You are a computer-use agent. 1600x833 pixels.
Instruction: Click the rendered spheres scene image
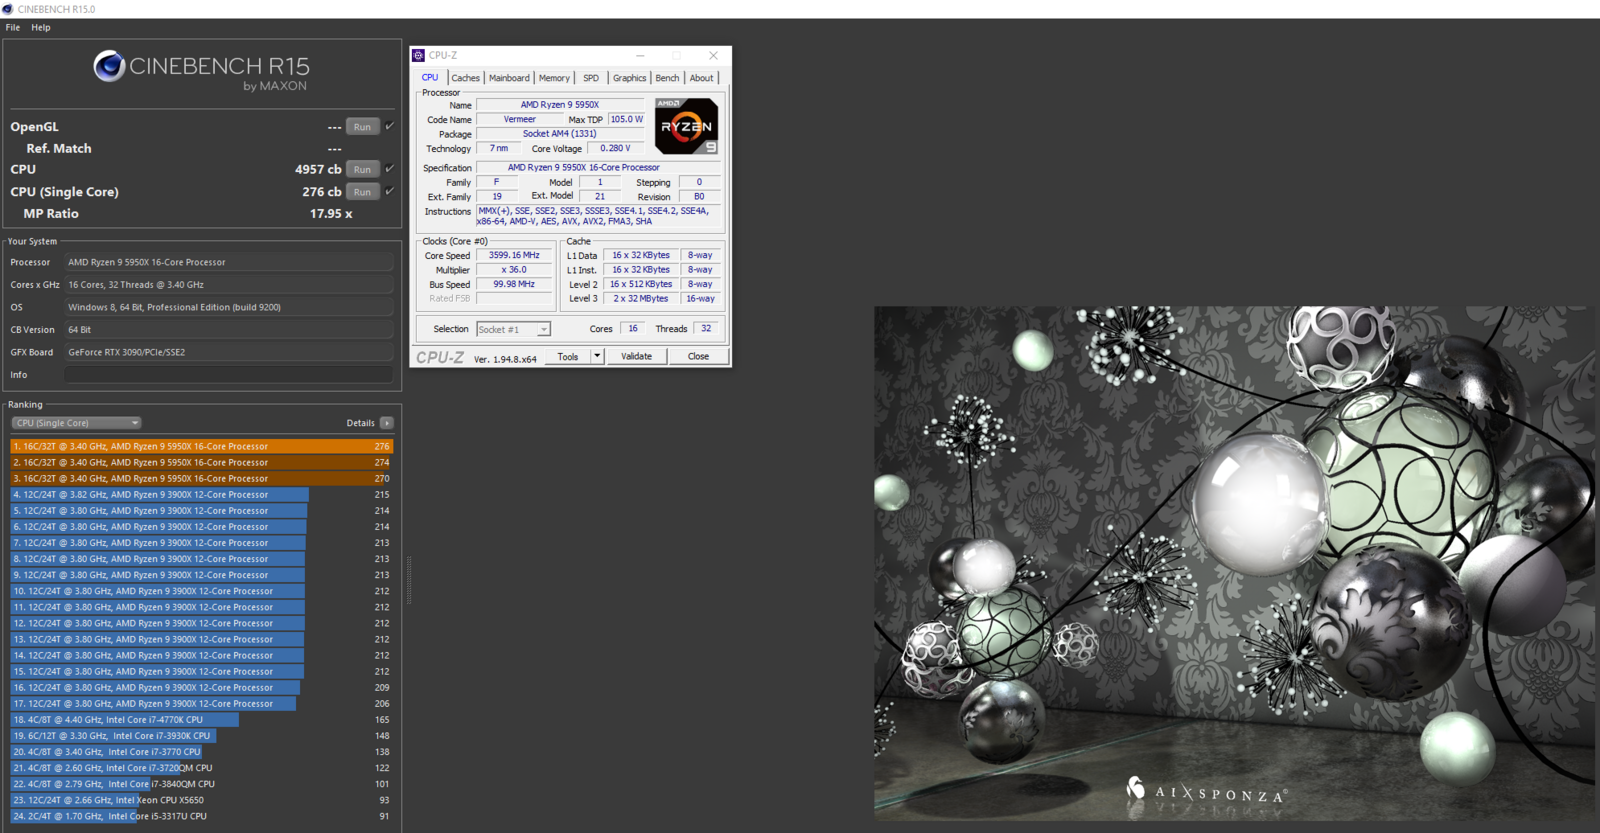pyautogui.click(x=1234, y=563)
